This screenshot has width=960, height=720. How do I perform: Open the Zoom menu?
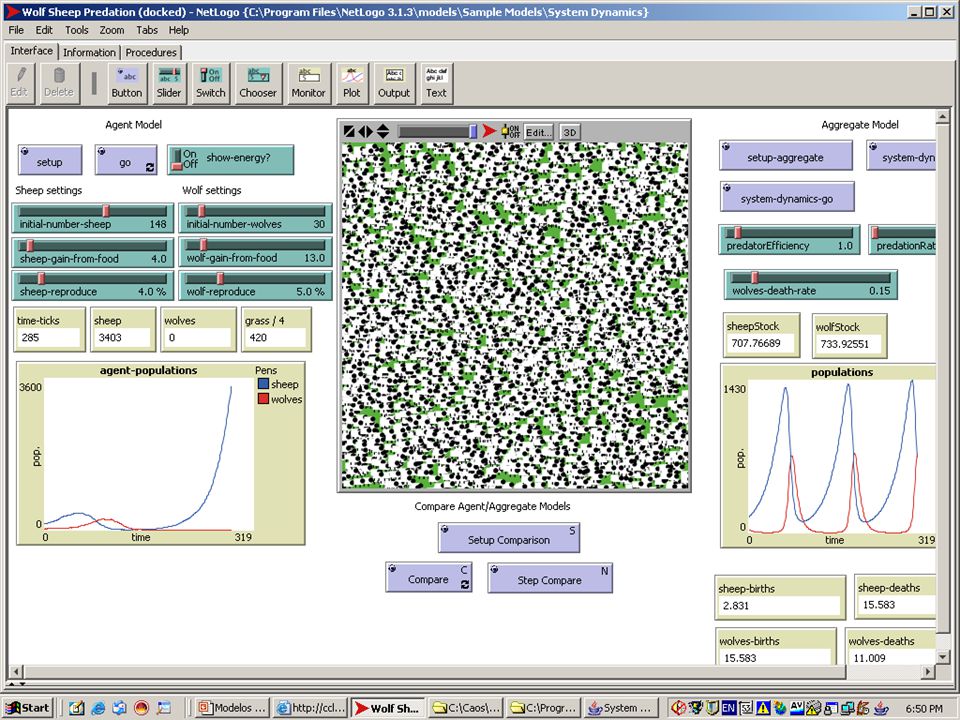111,30
